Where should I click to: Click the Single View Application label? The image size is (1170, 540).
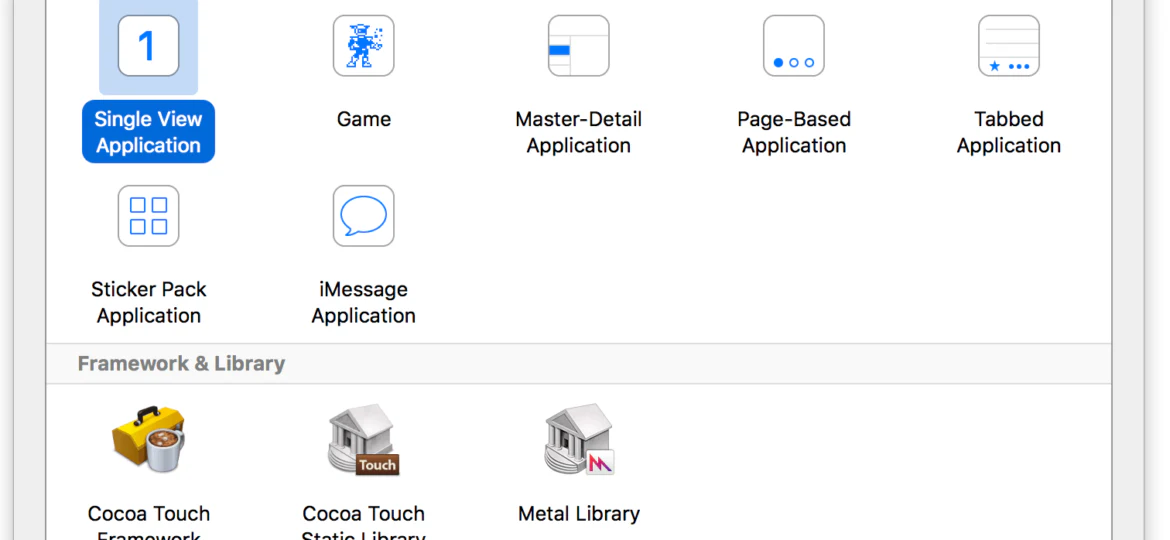tap(148, 132)
